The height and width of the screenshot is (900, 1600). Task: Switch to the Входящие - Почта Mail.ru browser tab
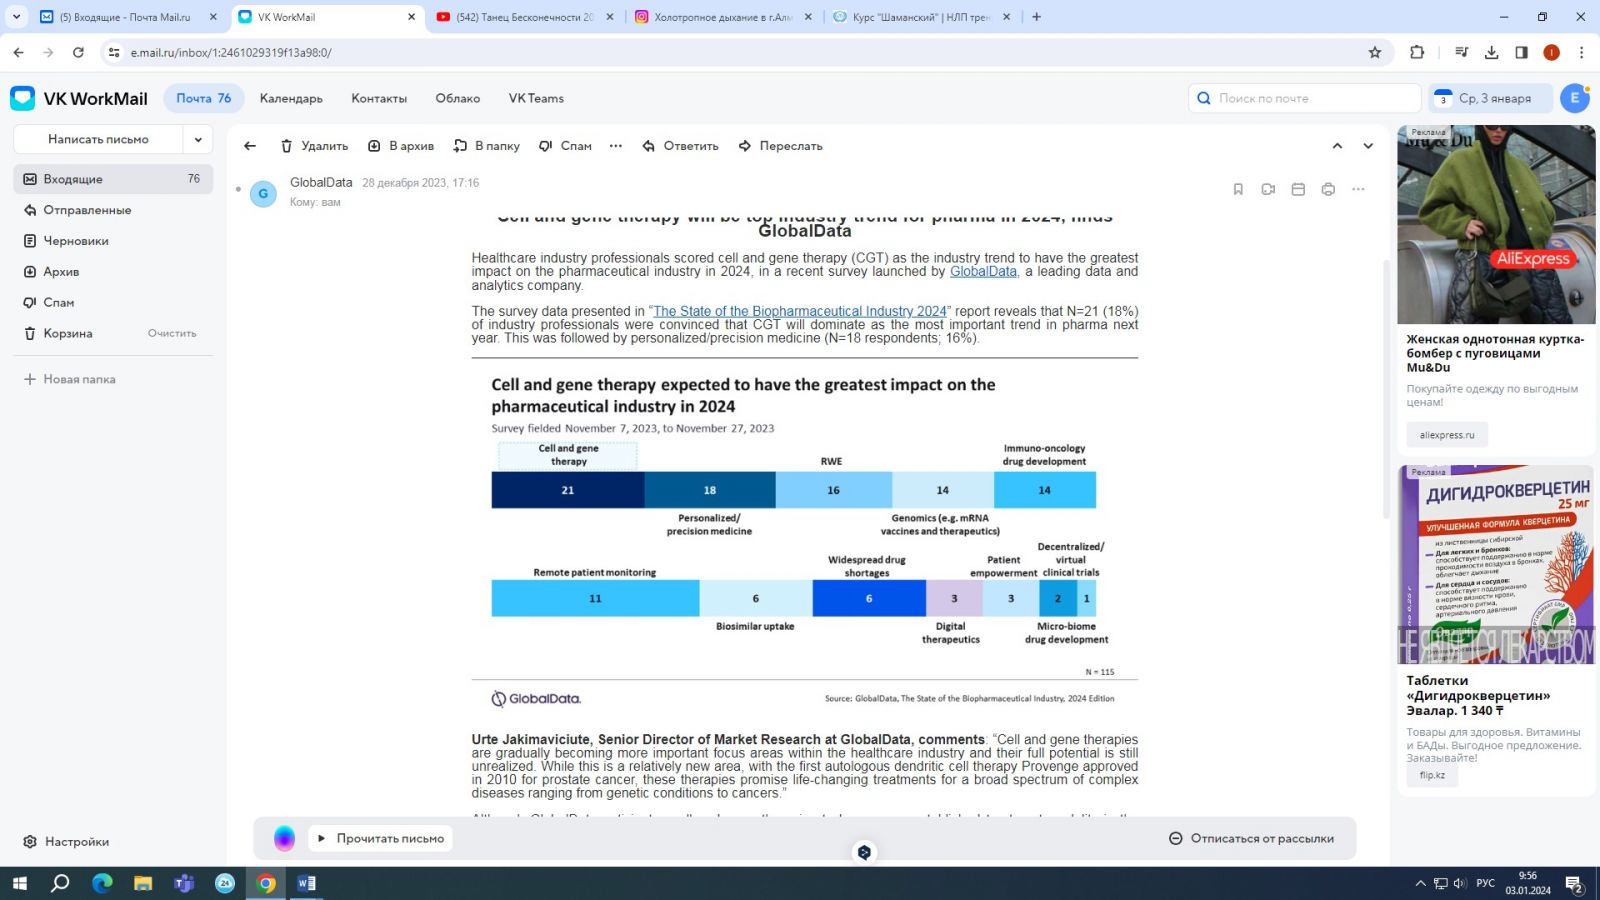coord(125,17)
